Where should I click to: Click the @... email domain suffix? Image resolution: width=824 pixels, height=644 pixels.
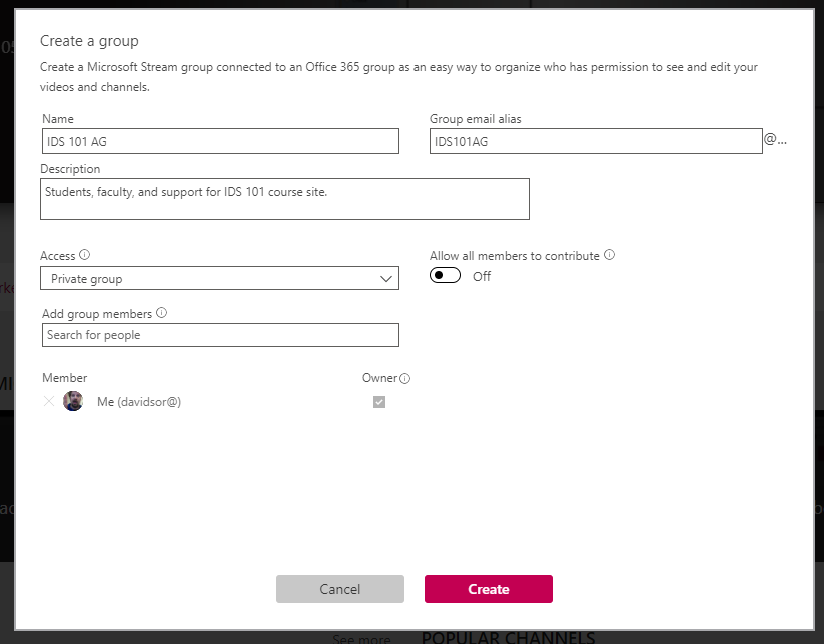[777, 140]
